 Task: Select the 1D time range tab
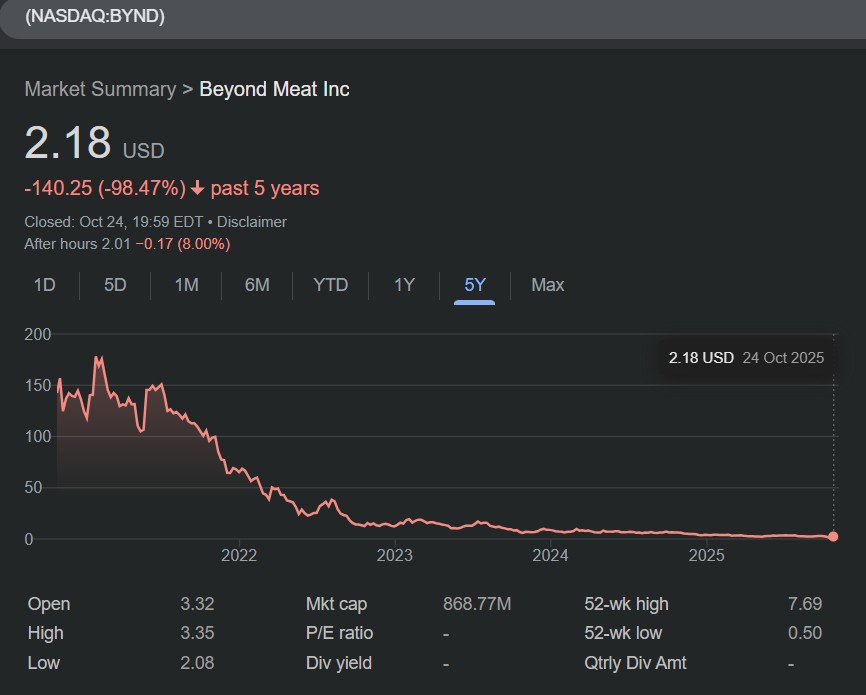point(45,285)
